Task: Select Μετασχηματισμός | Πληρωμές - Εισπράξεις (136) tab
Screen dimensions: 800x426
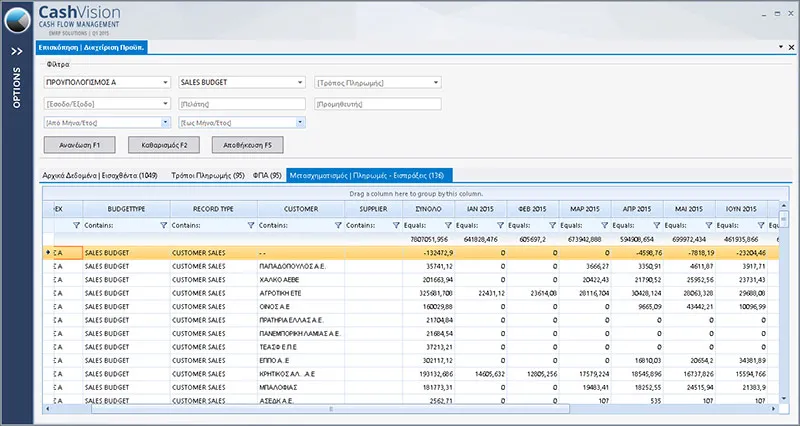Action: point(369,176)
